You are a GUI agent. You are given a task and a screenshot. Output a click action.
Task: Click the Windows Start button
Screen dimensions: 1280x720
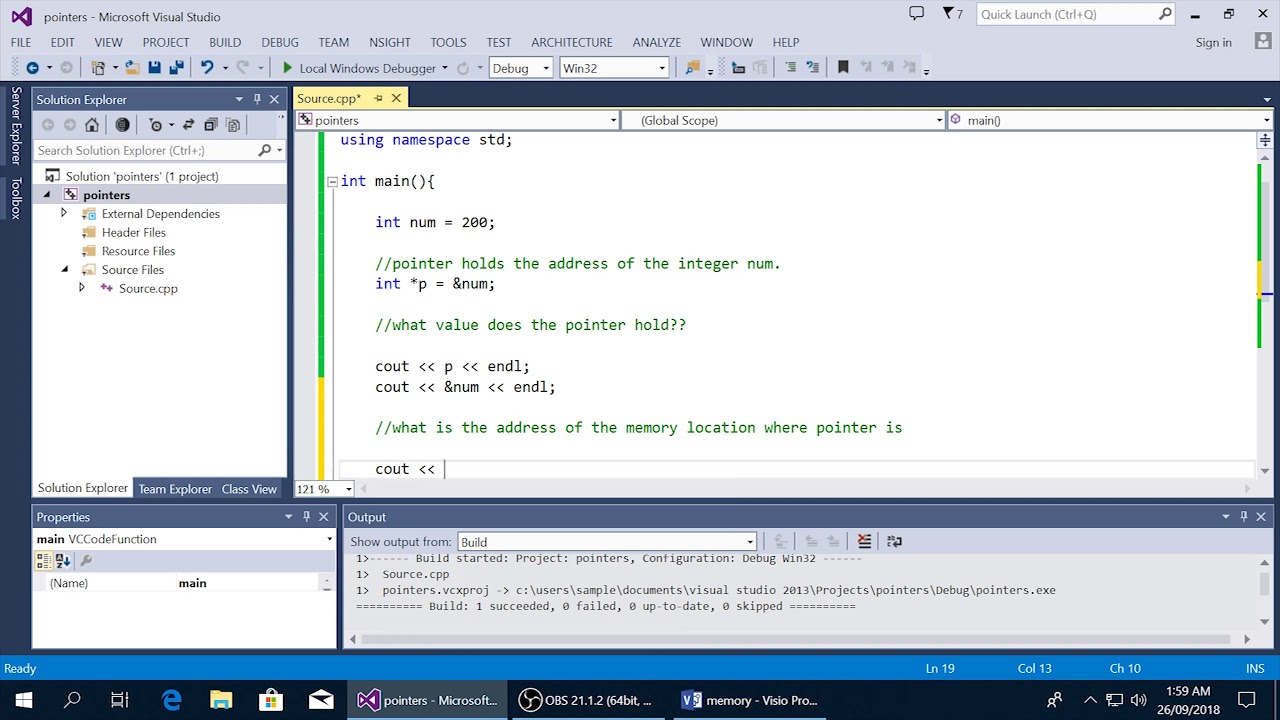coord(24,700)
